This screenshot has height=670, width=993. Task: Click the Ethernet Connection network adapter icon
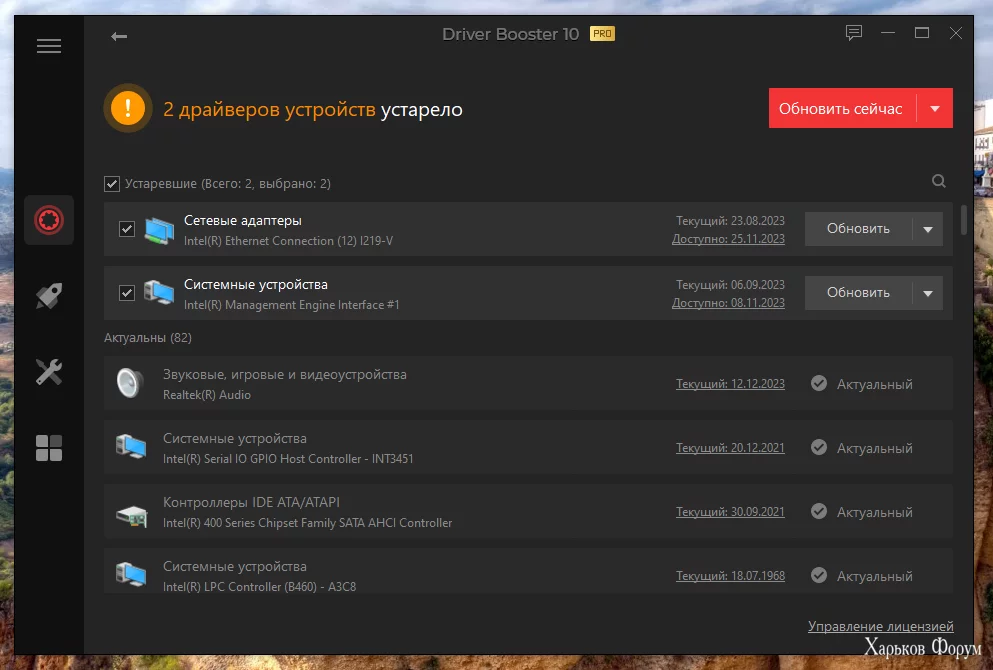(x=159, y=230)
